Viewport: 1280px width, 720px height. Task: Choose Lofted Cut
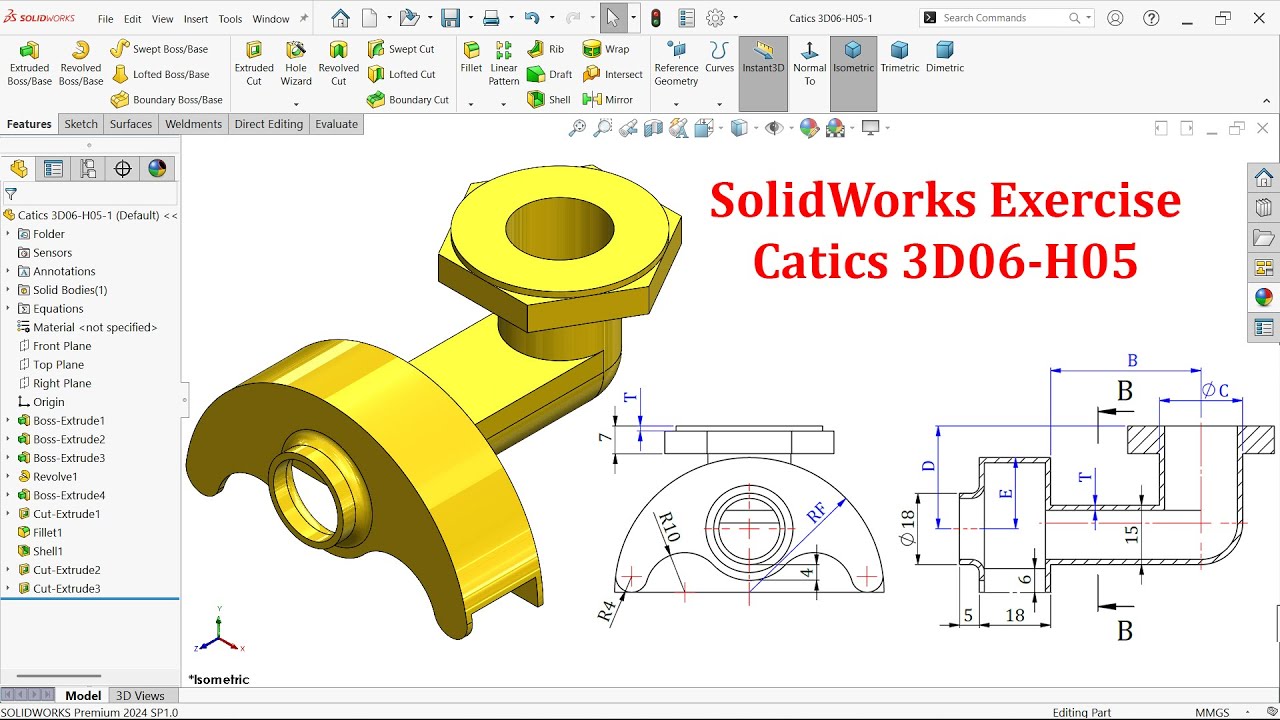(x=401, y=74)
